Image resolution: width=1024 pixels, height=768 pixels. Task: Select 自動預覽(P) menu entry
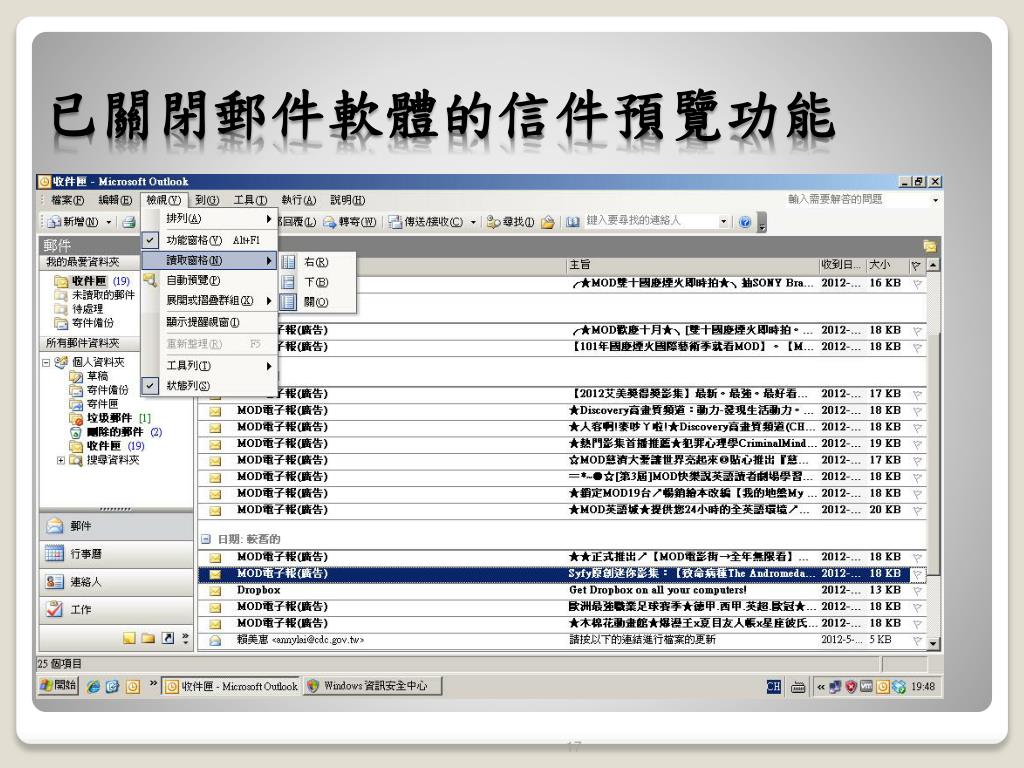point(210,280)
